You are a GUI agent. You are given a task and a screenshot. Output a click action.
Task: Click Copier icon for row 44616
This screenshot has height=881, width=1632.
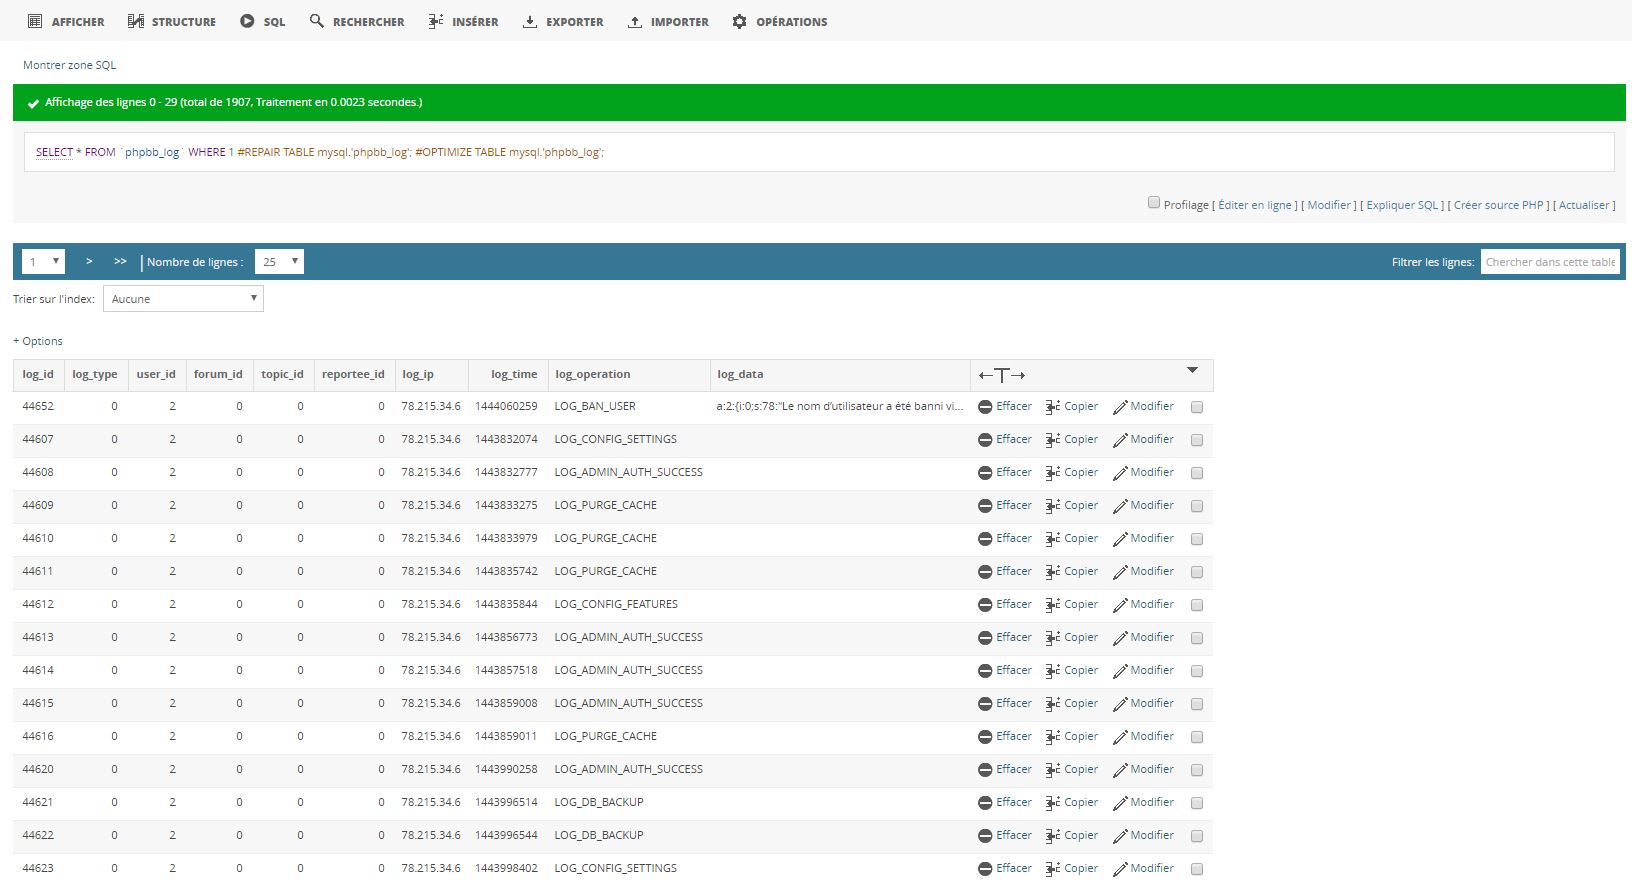pos(1052,737)
